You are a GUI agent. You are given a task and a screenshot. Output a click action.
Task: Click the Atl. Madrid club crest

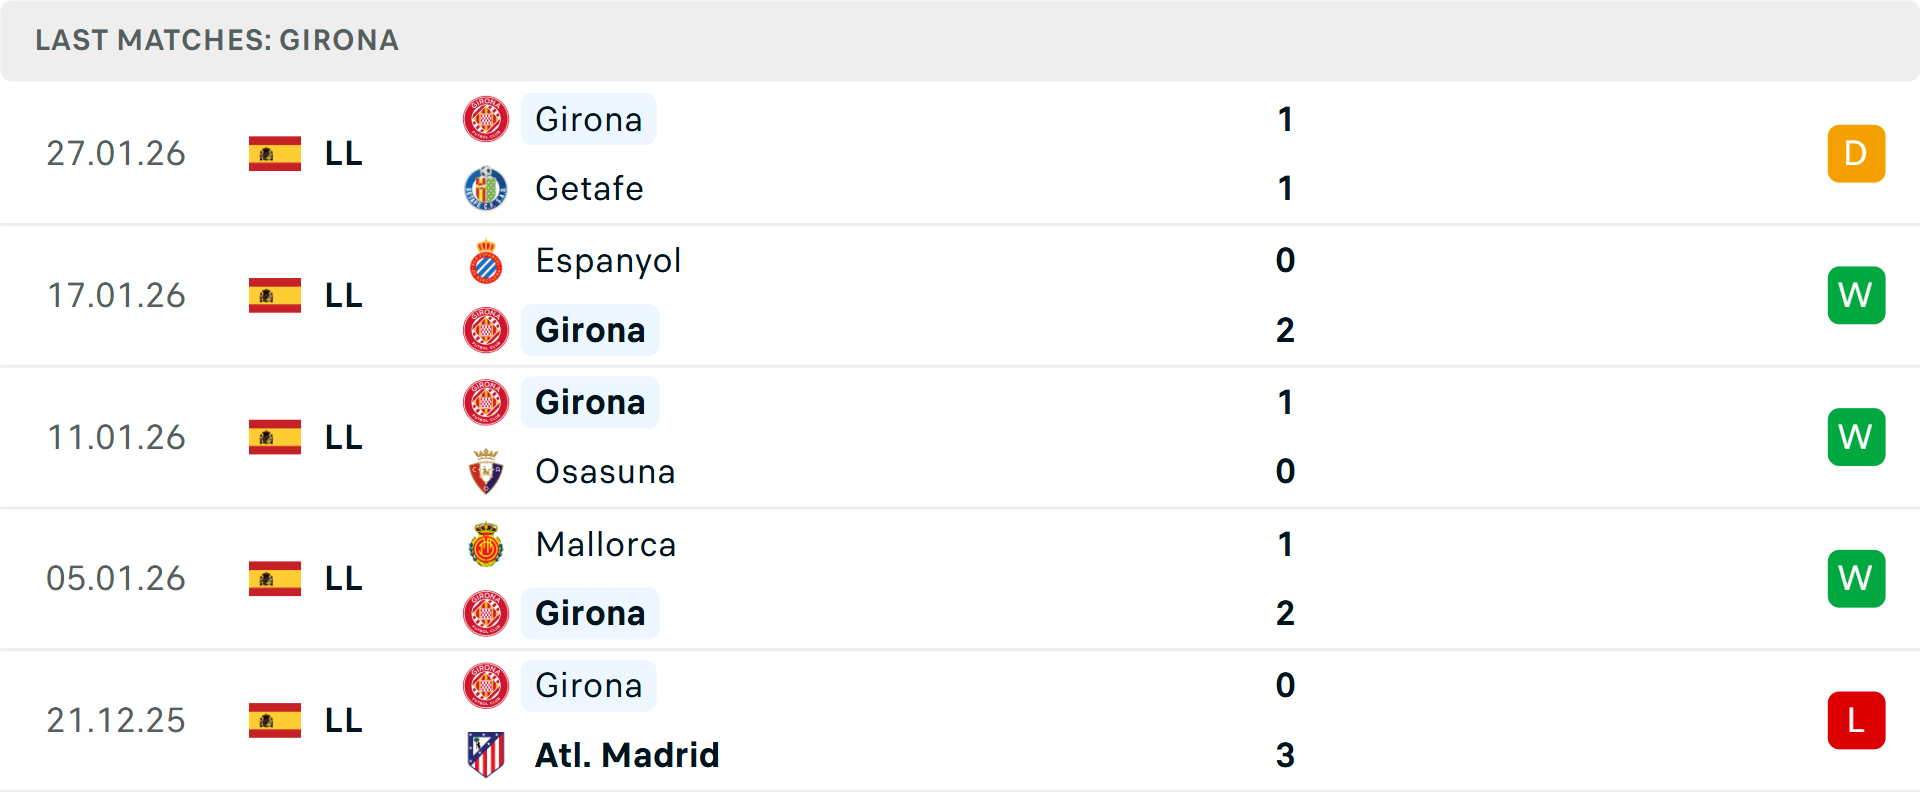coord(486,755)
